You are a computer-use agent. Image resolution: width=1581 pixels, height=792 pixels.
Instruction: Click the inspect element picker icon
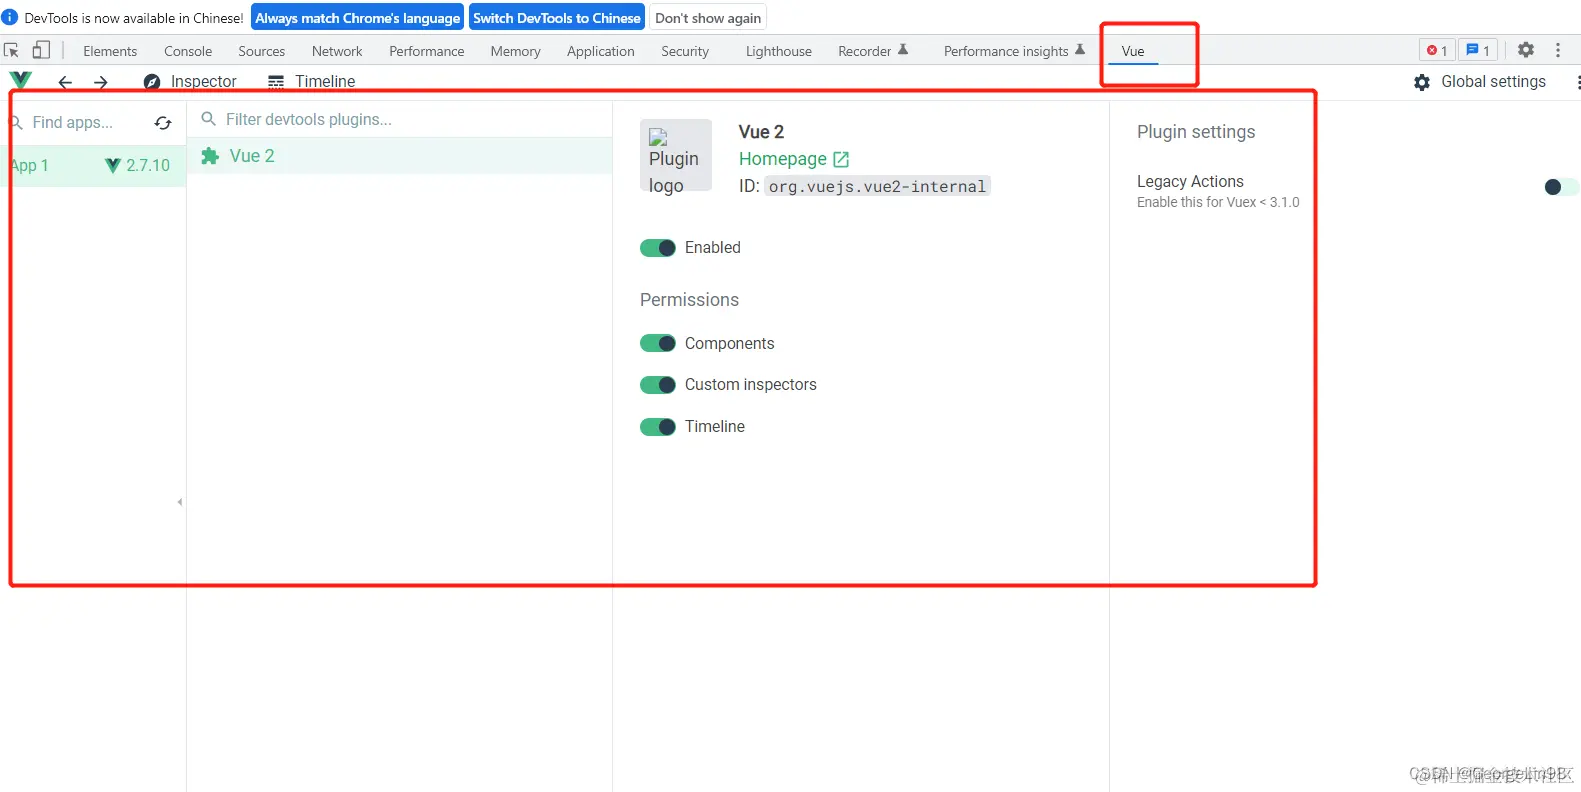pyautogui.click(x=12, y=50)
